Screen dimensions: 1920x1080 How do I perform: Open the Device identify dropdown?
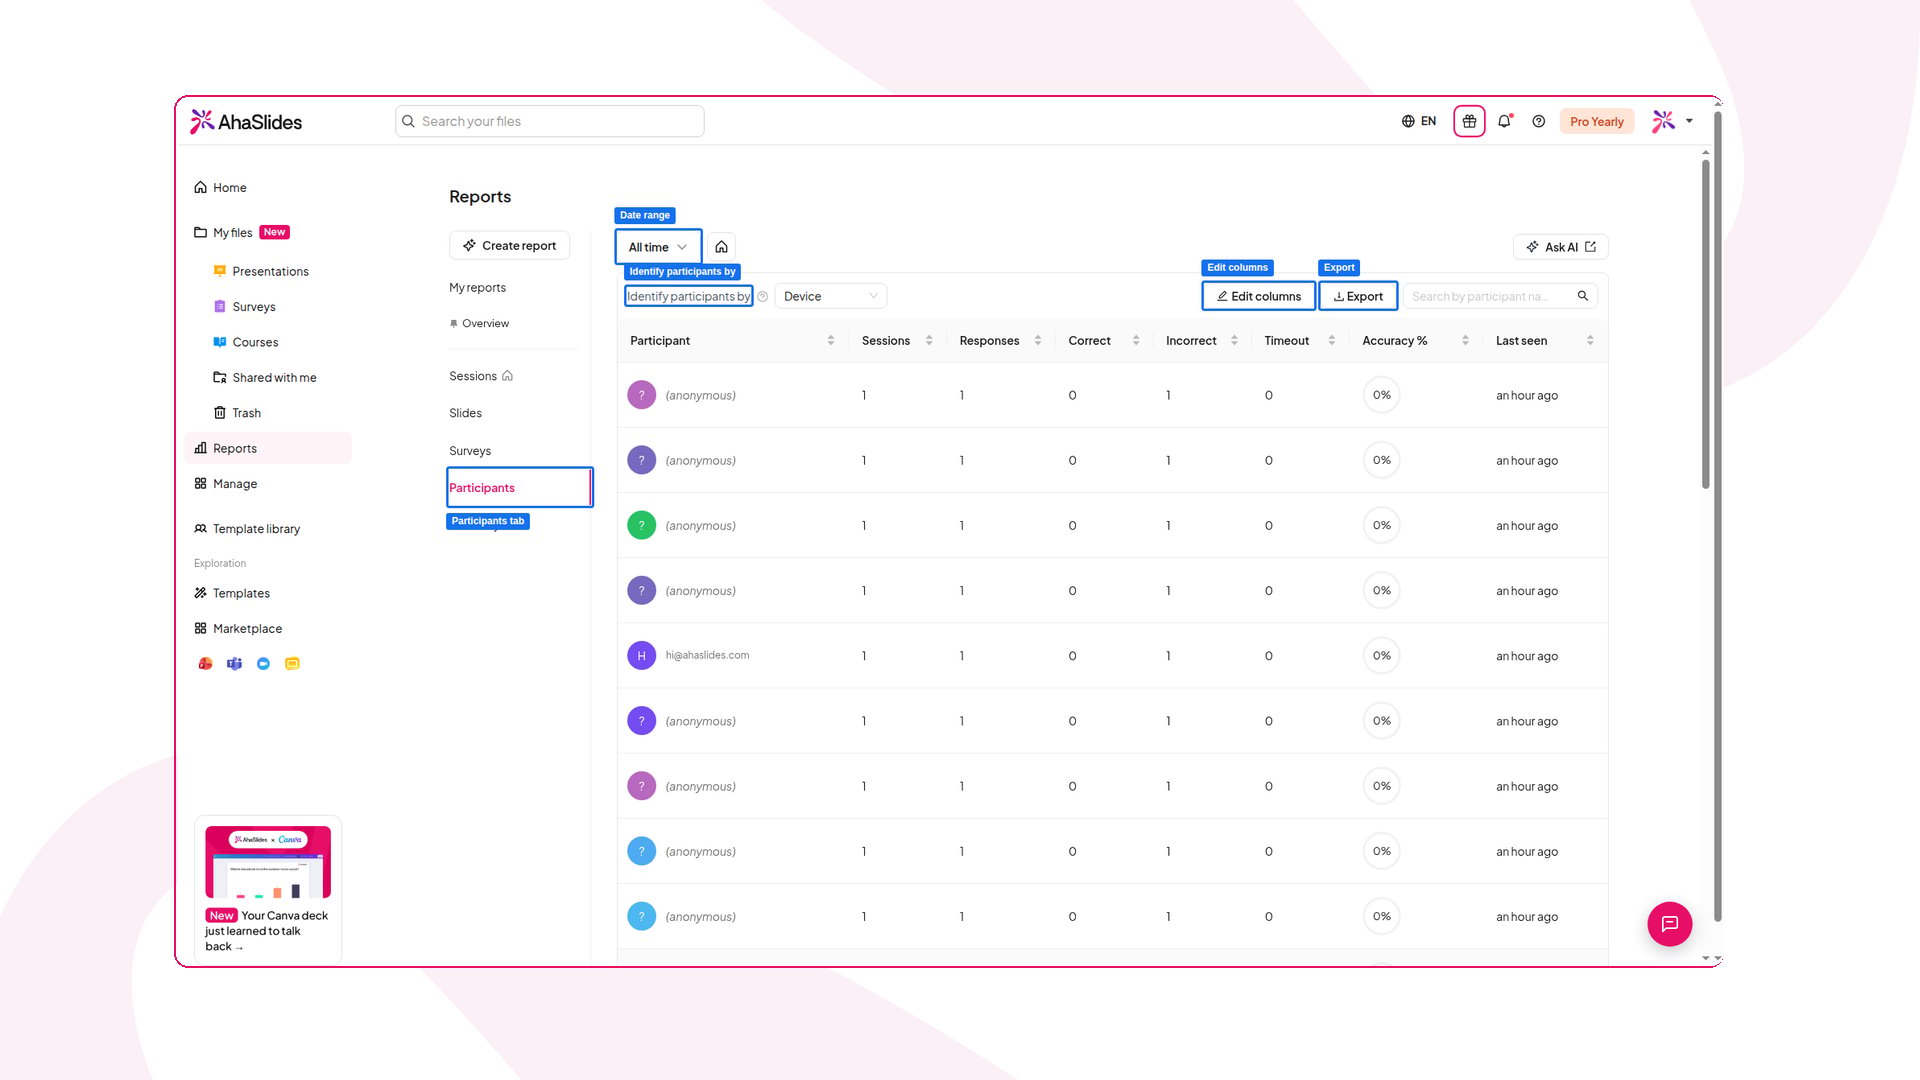[831, 297]
